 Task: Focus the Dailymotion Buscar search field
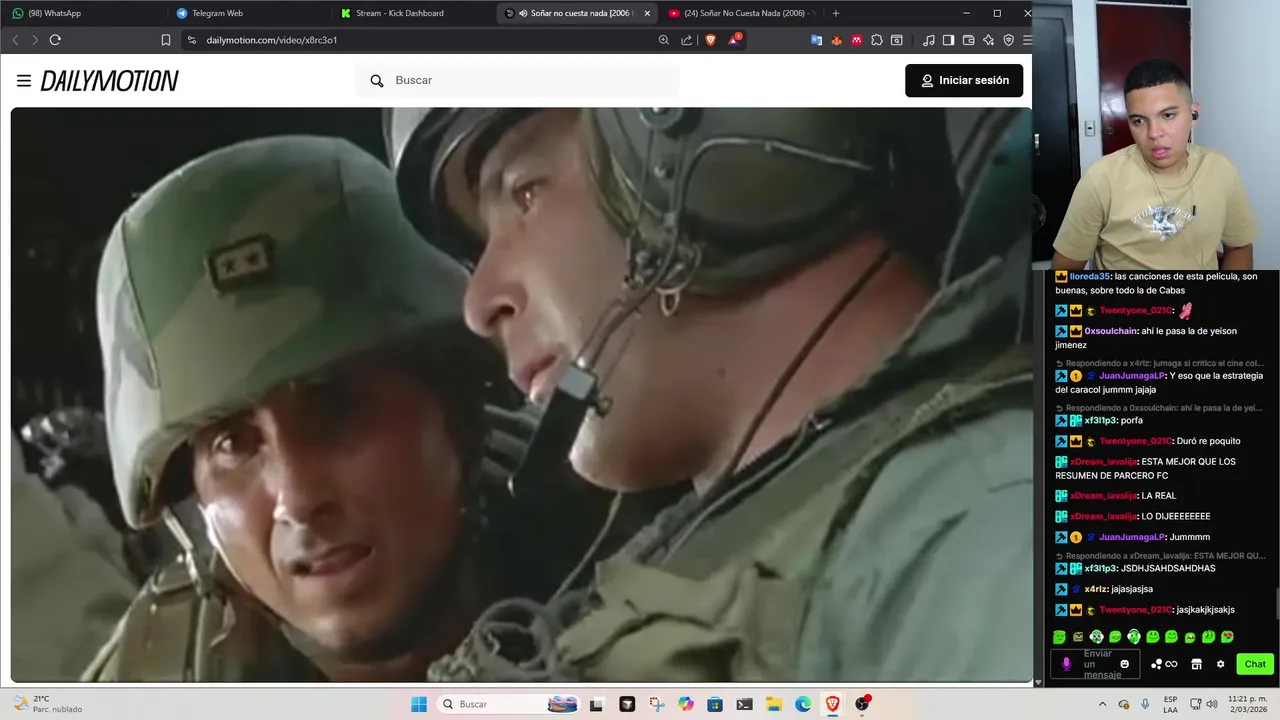click(x=518, y=80)
